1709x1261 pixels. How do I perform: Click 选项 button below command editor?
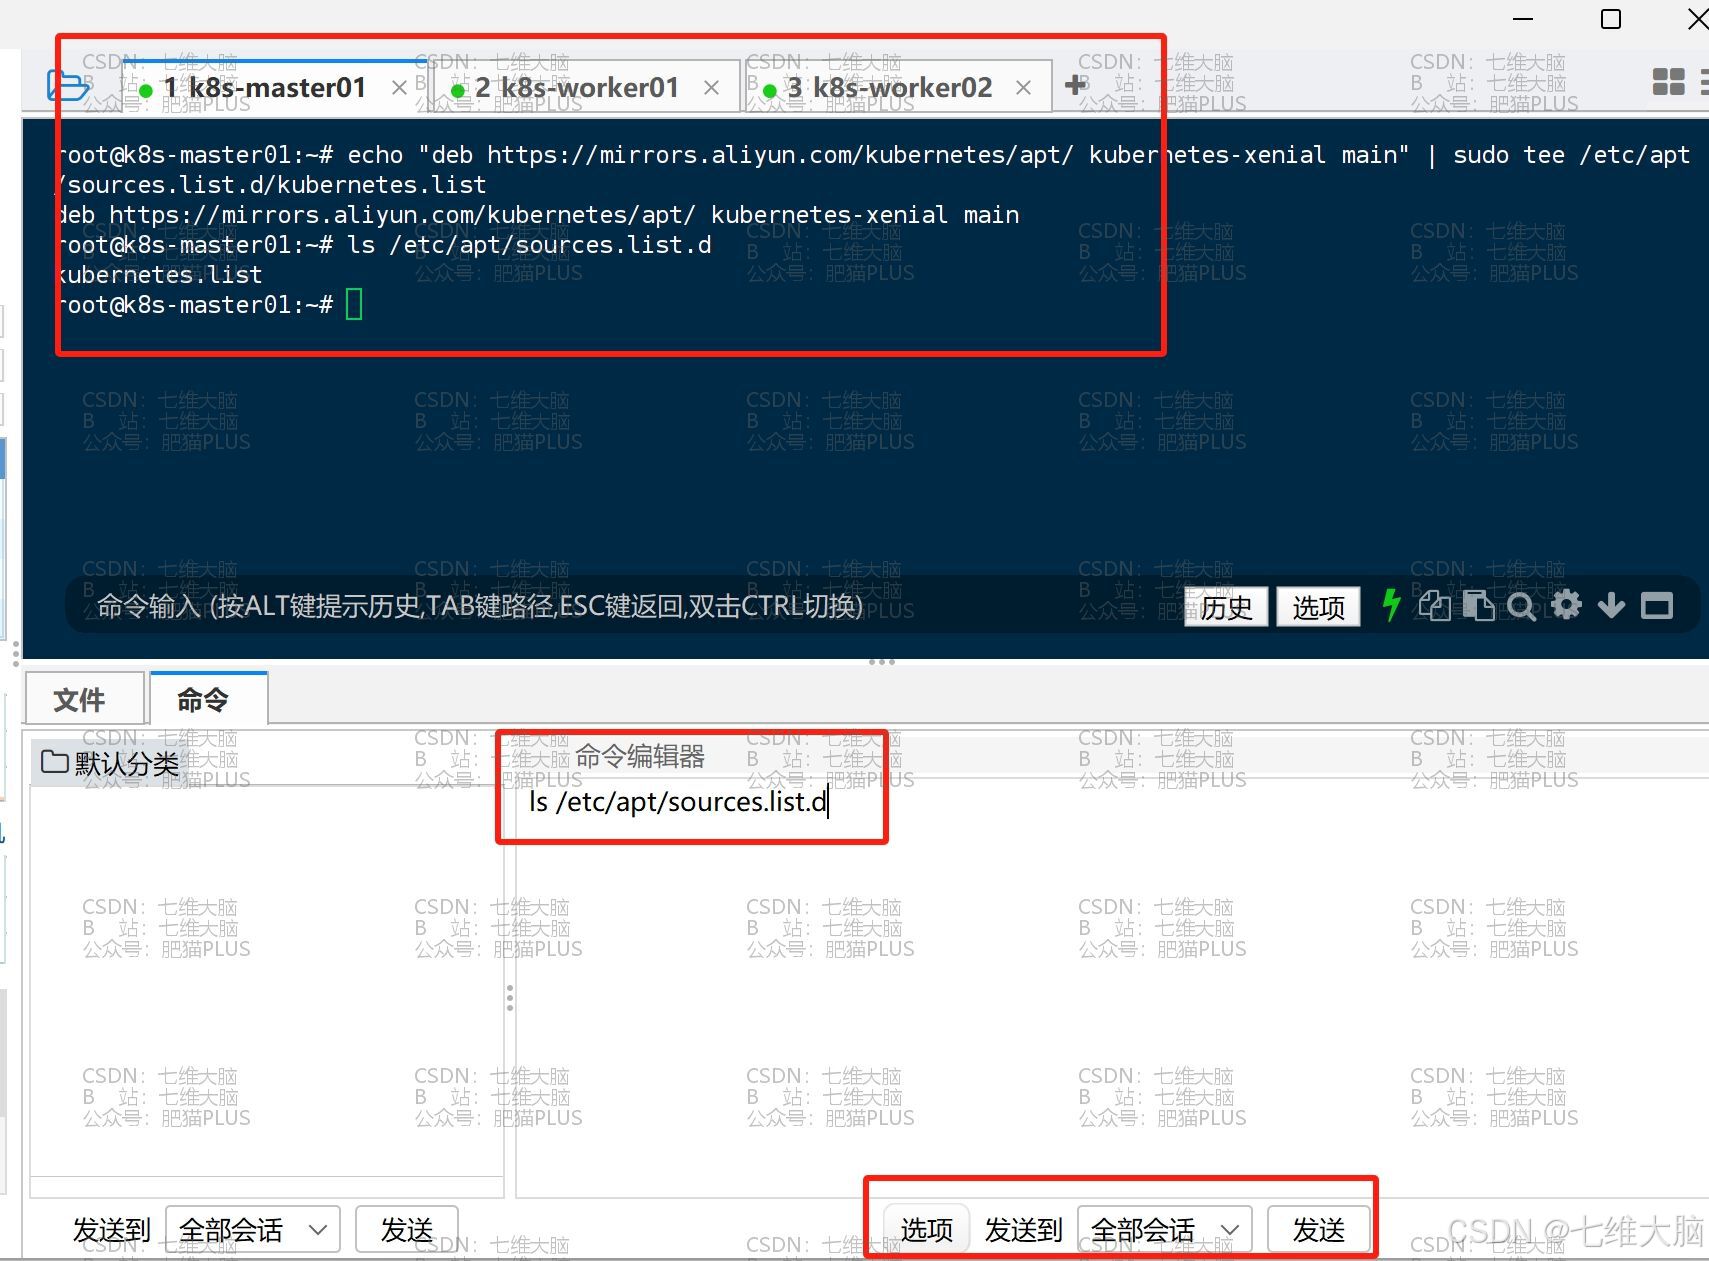click(x=927, y=1229)
